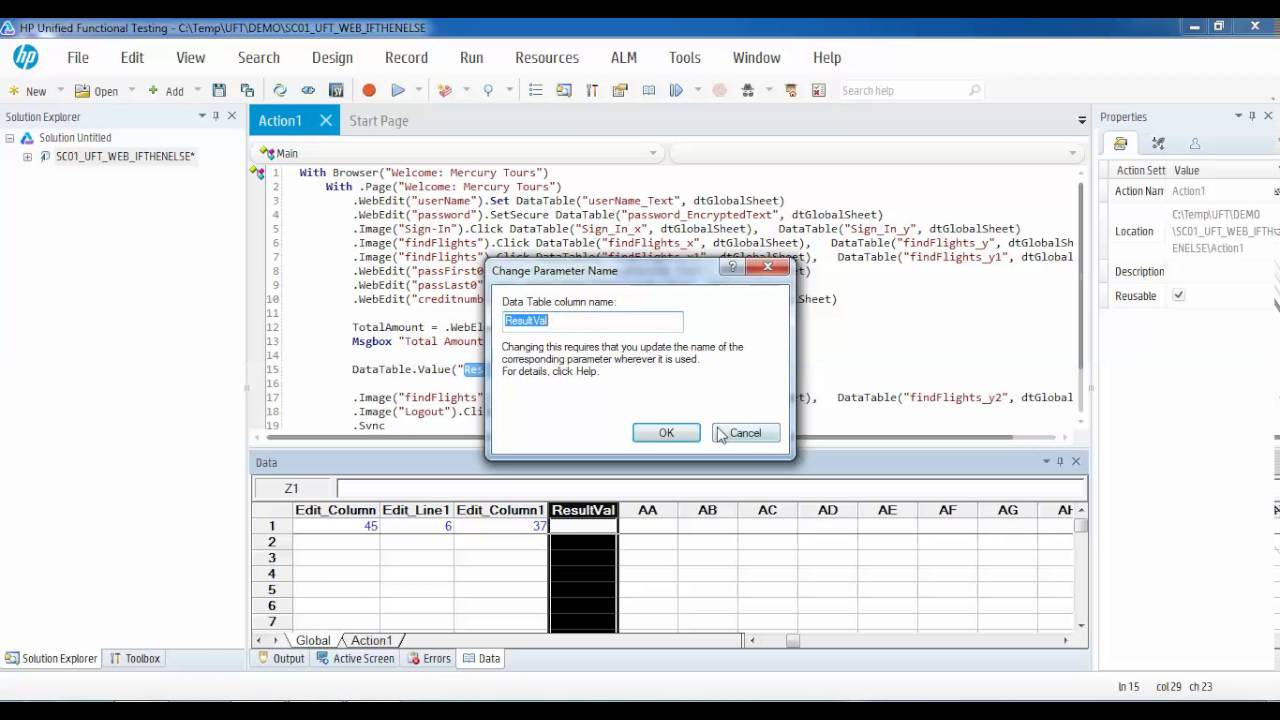Click the code editor horizontal scrollbar
Viewport: 1280px width, 720px height.
(661, 437)
